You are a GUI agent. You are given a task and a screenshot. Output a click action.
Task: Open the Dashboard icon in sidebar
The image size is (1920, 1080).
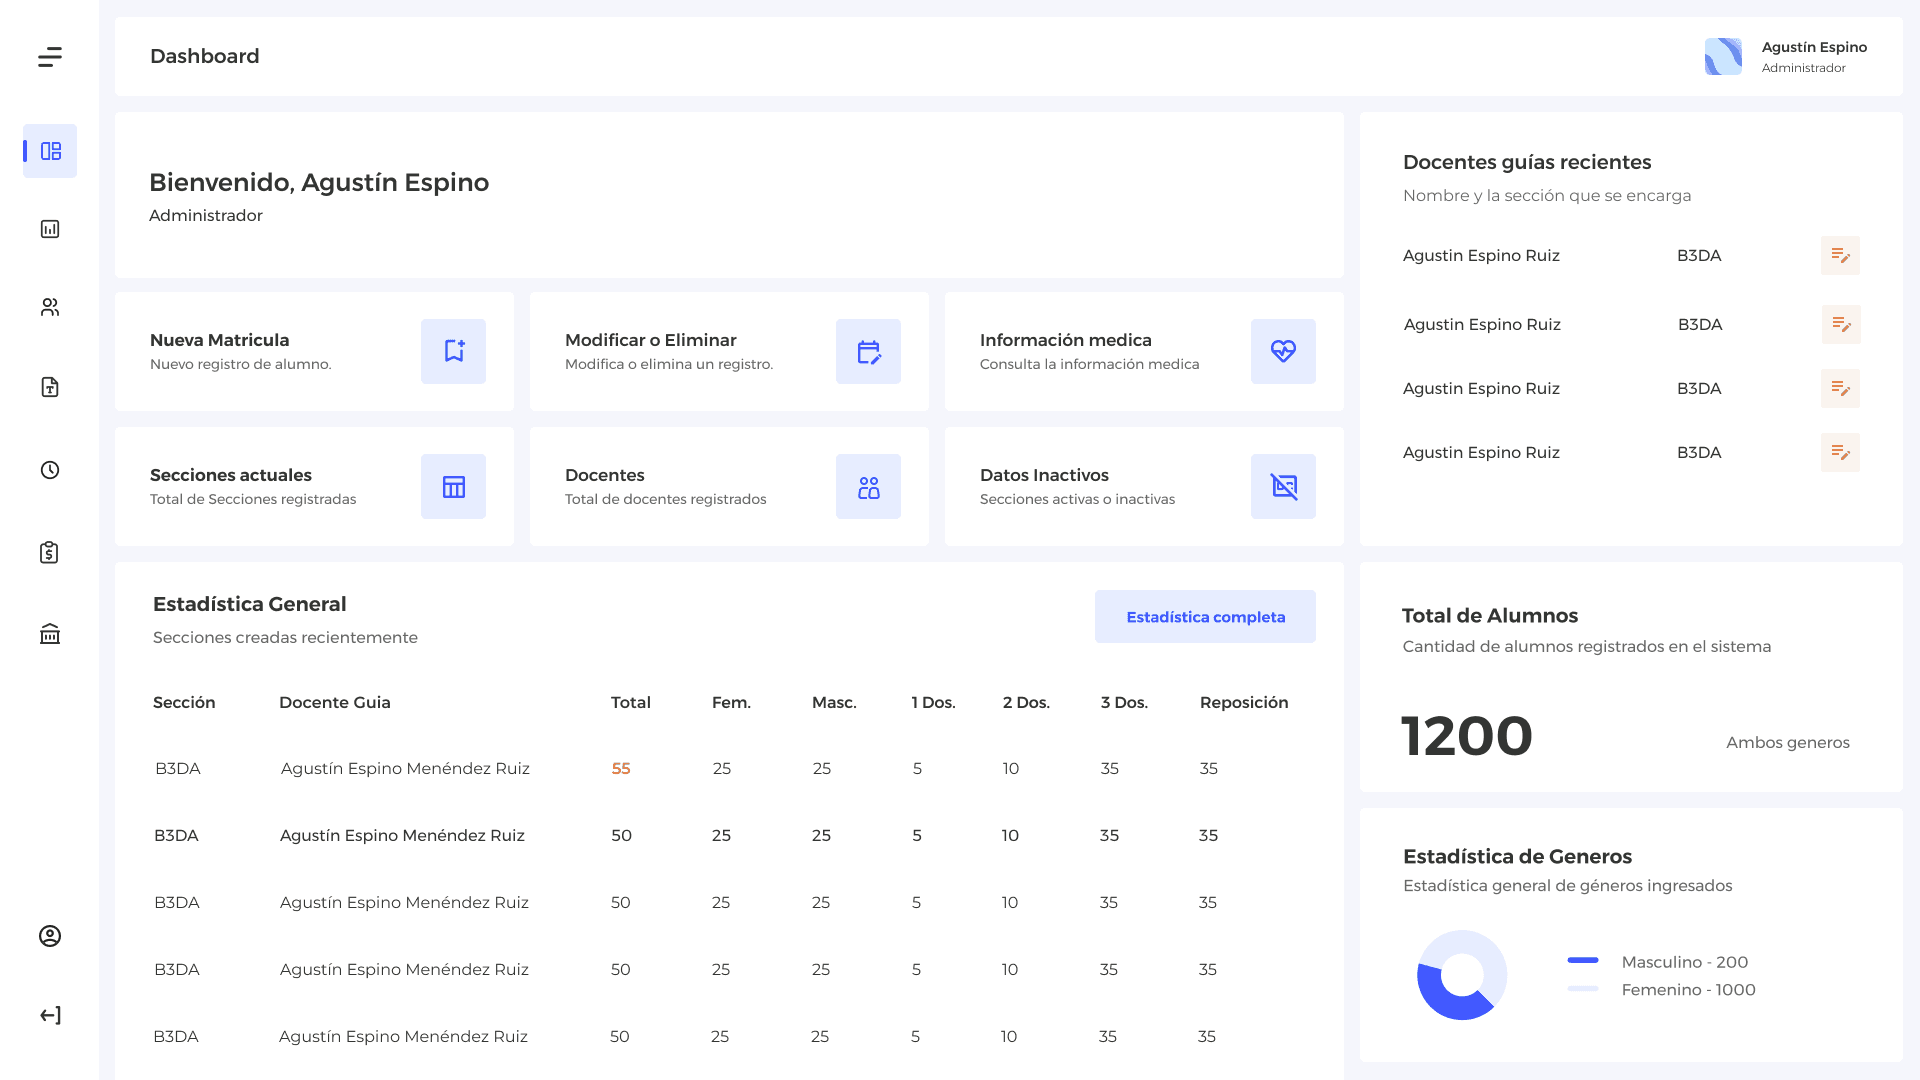point(49,151)
